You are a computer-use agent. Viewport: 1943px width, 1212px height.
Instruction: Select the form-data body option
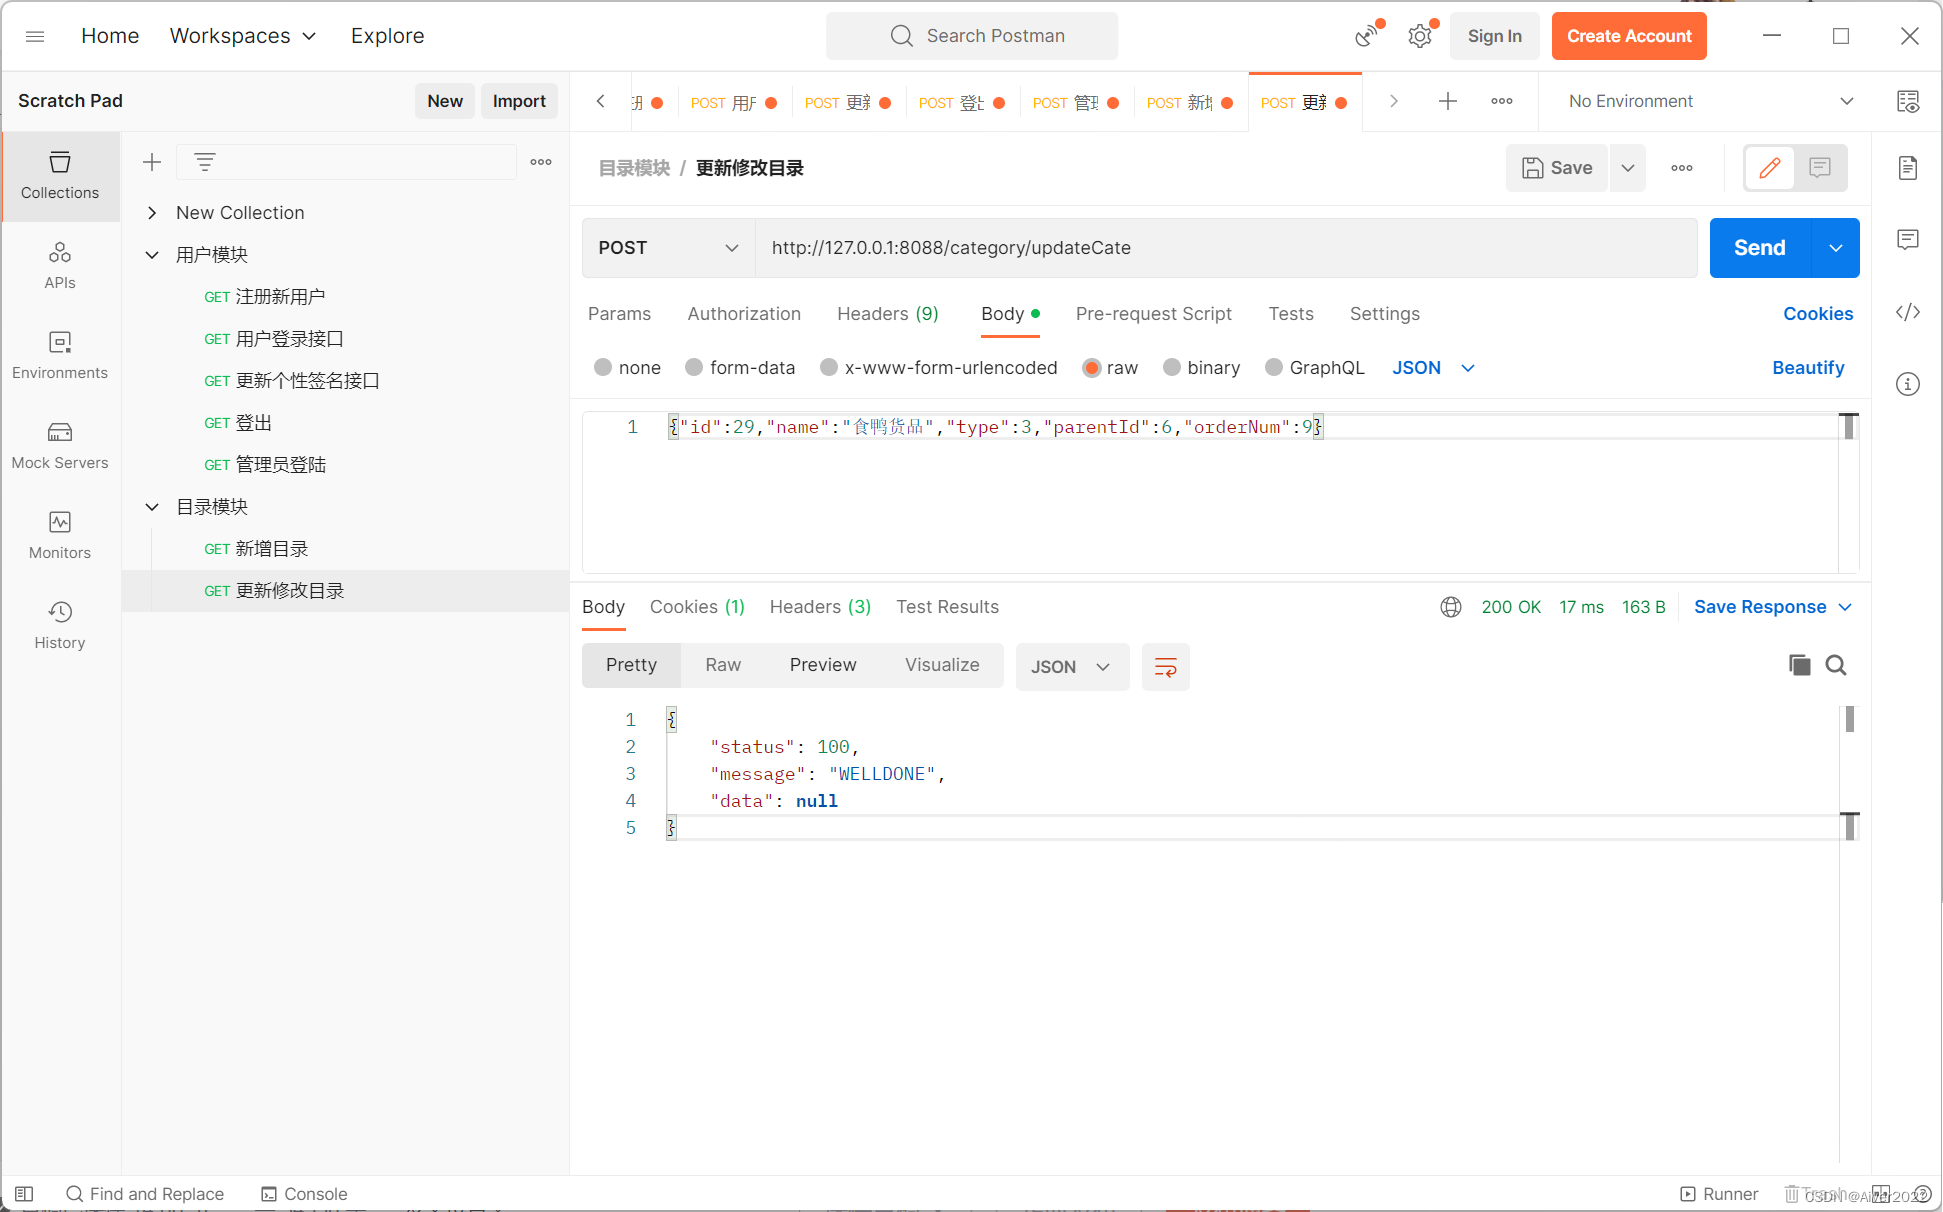(694, 368)
